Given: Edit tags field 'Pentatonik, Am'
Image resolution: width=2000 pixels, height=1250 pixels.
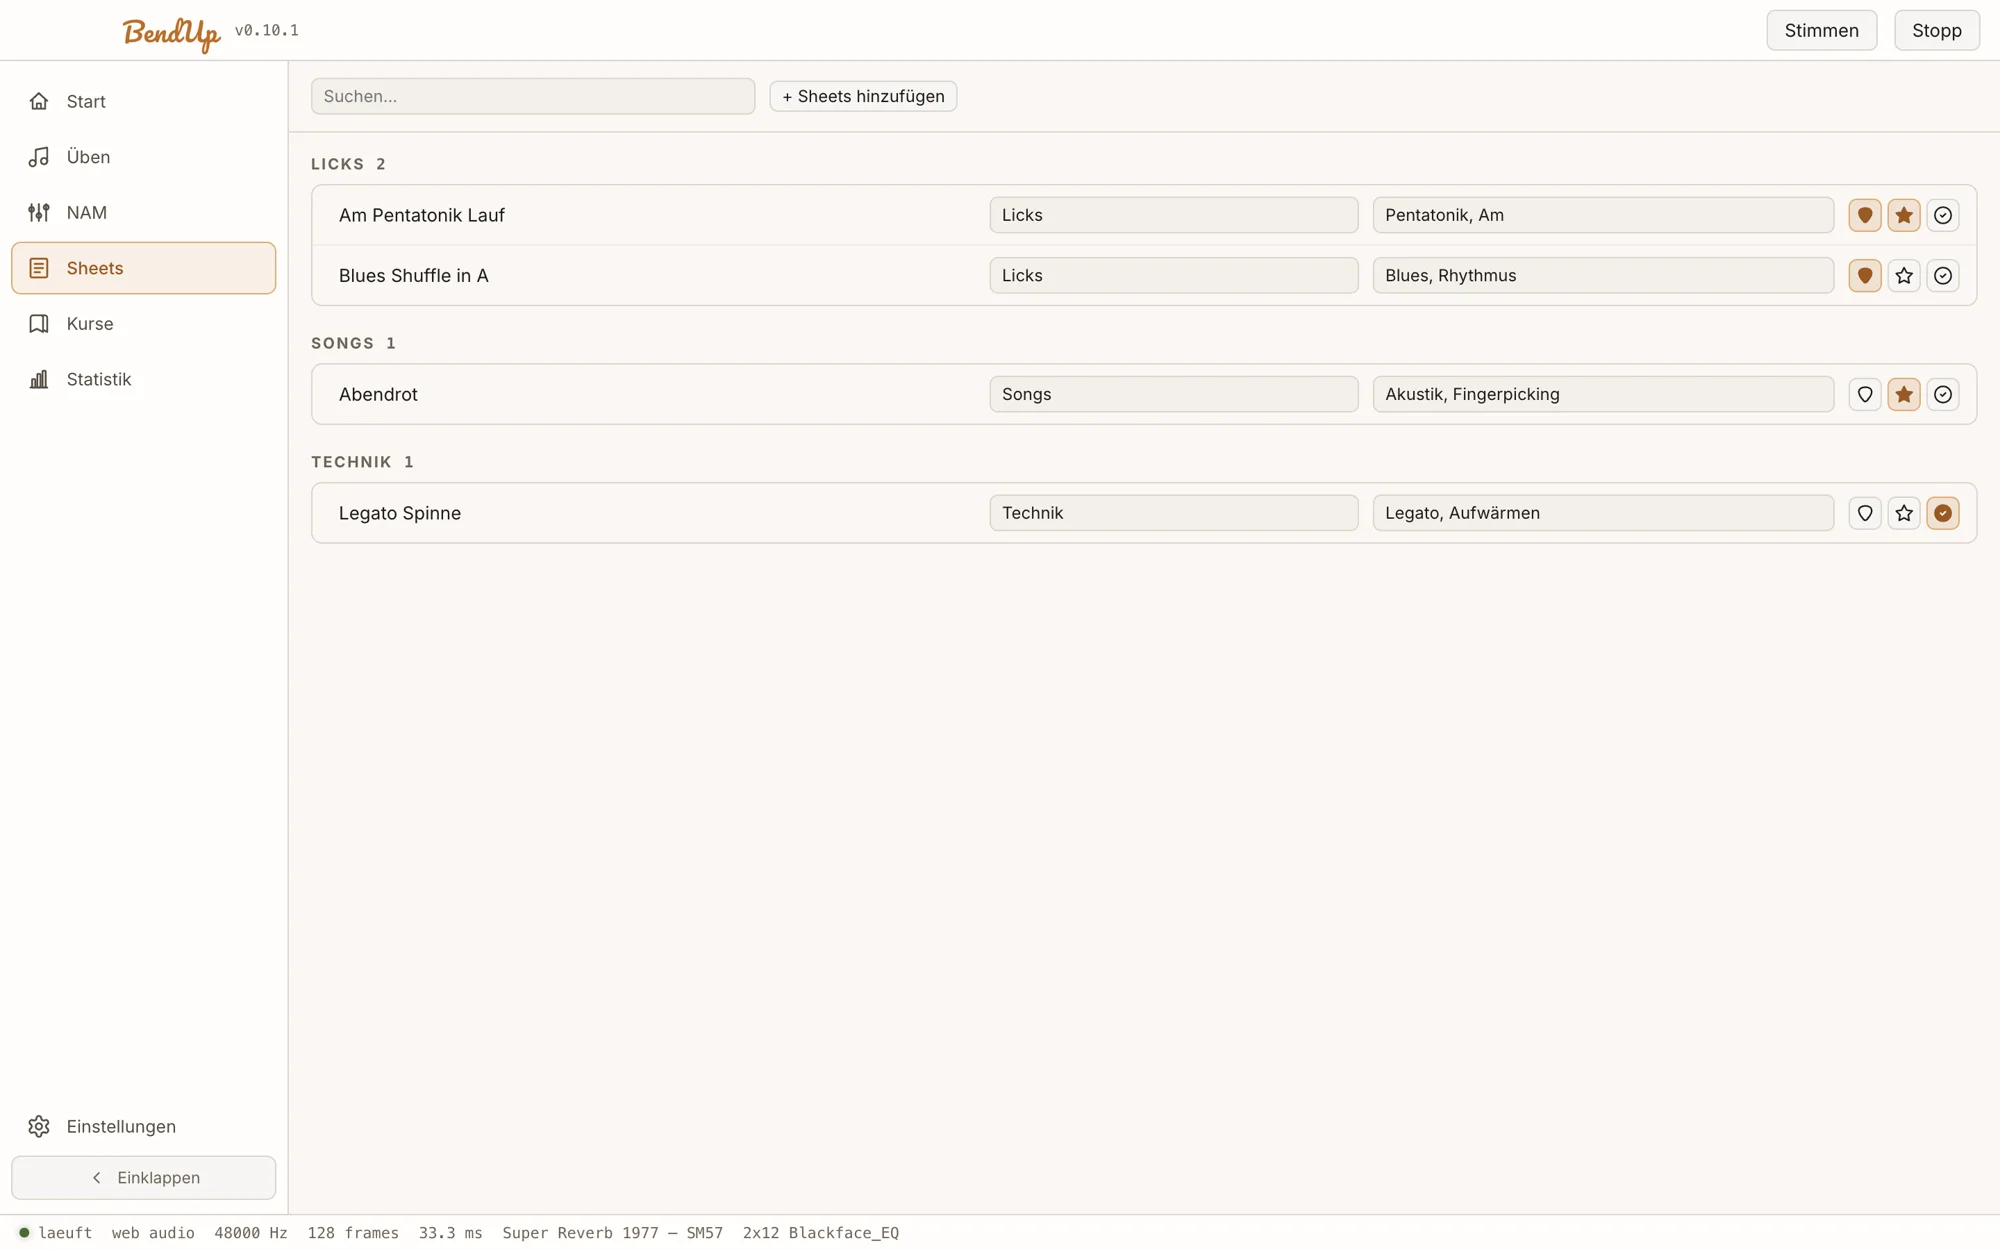Looking at the screenshot, I should click(1603, 215).
